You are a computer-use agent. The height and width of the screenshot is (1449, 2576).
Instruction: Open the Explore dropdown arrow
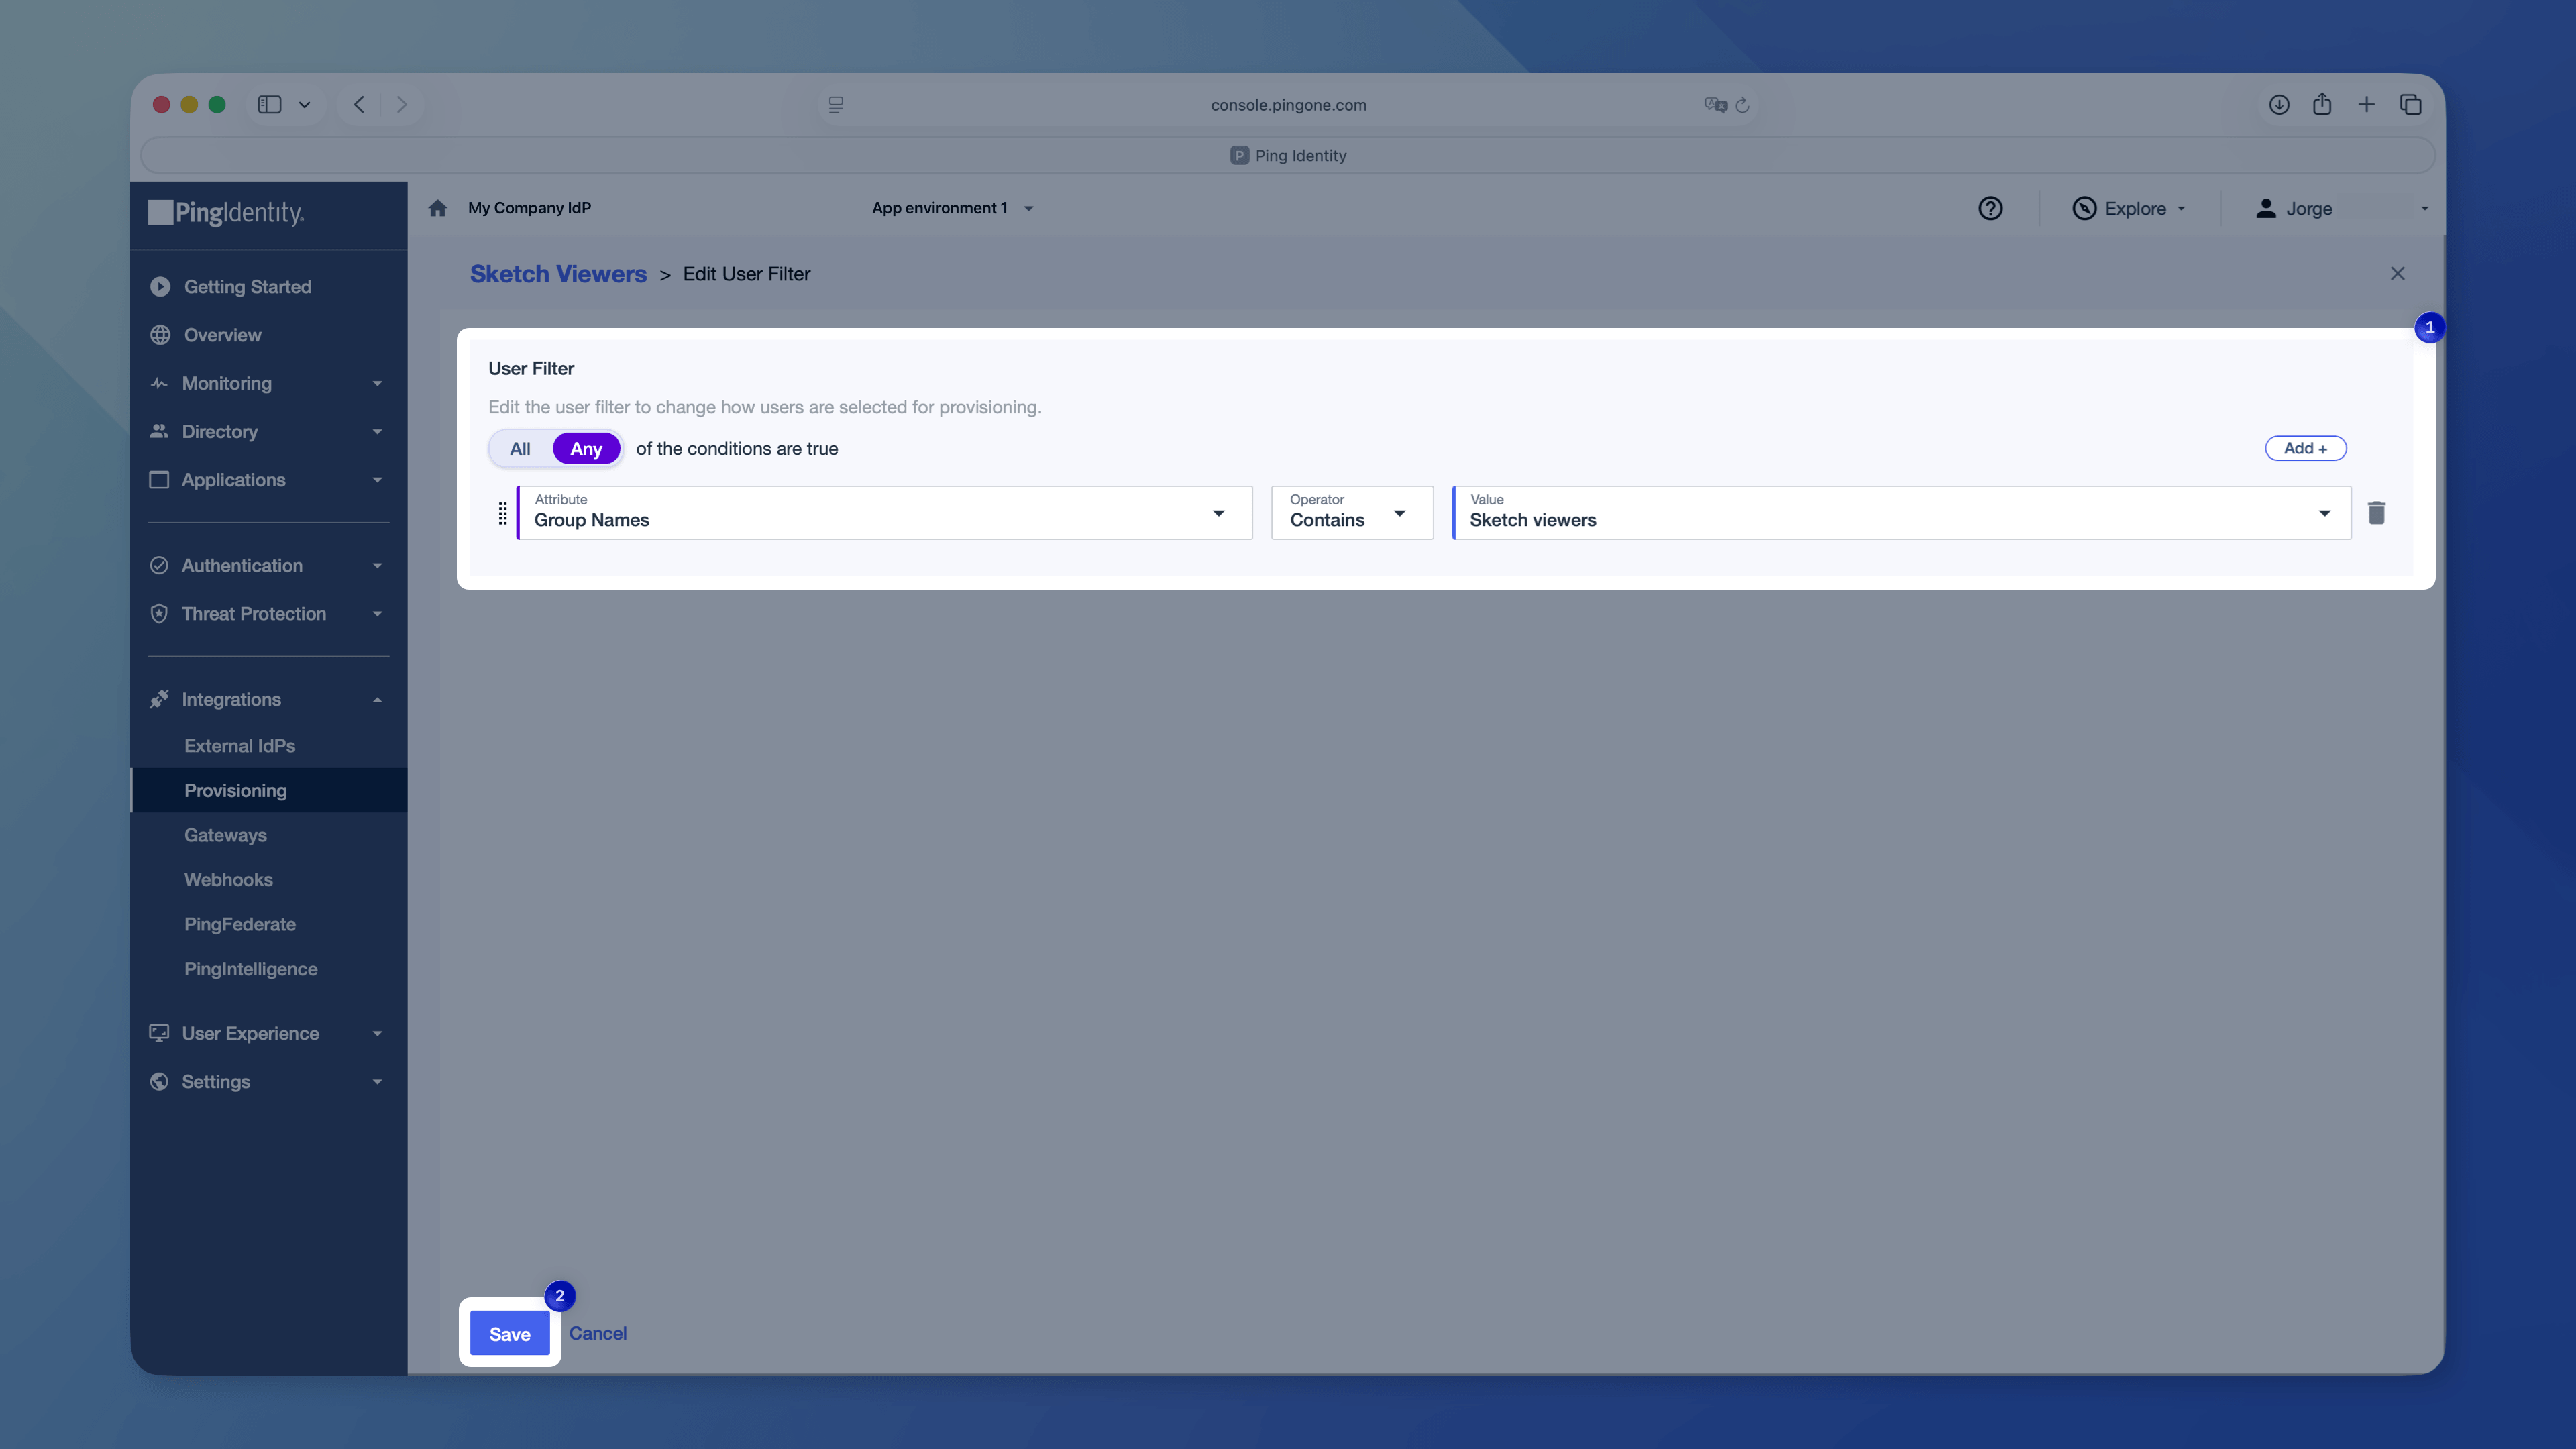[x=2181, y=209]
